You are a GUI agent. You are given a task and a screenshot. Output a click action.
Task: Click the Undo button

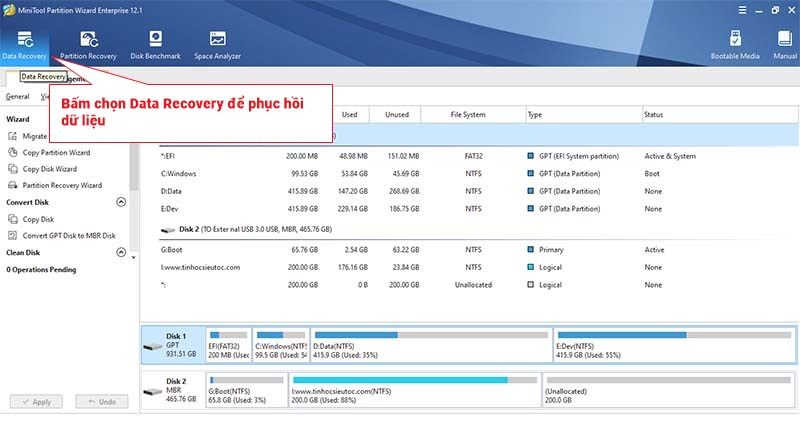102,402
